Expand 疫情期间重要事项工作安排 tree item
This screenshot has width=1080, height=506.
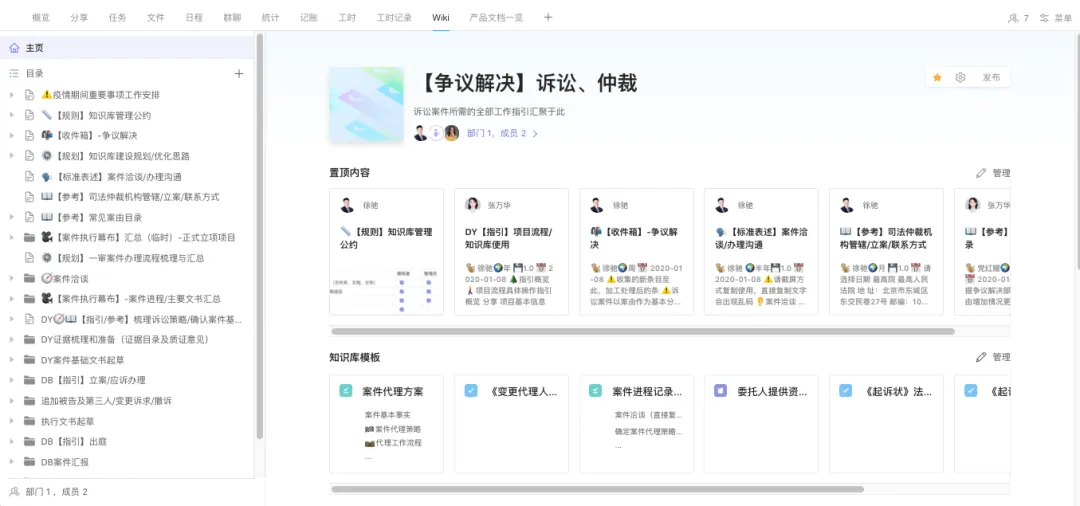tap(12, 95)
